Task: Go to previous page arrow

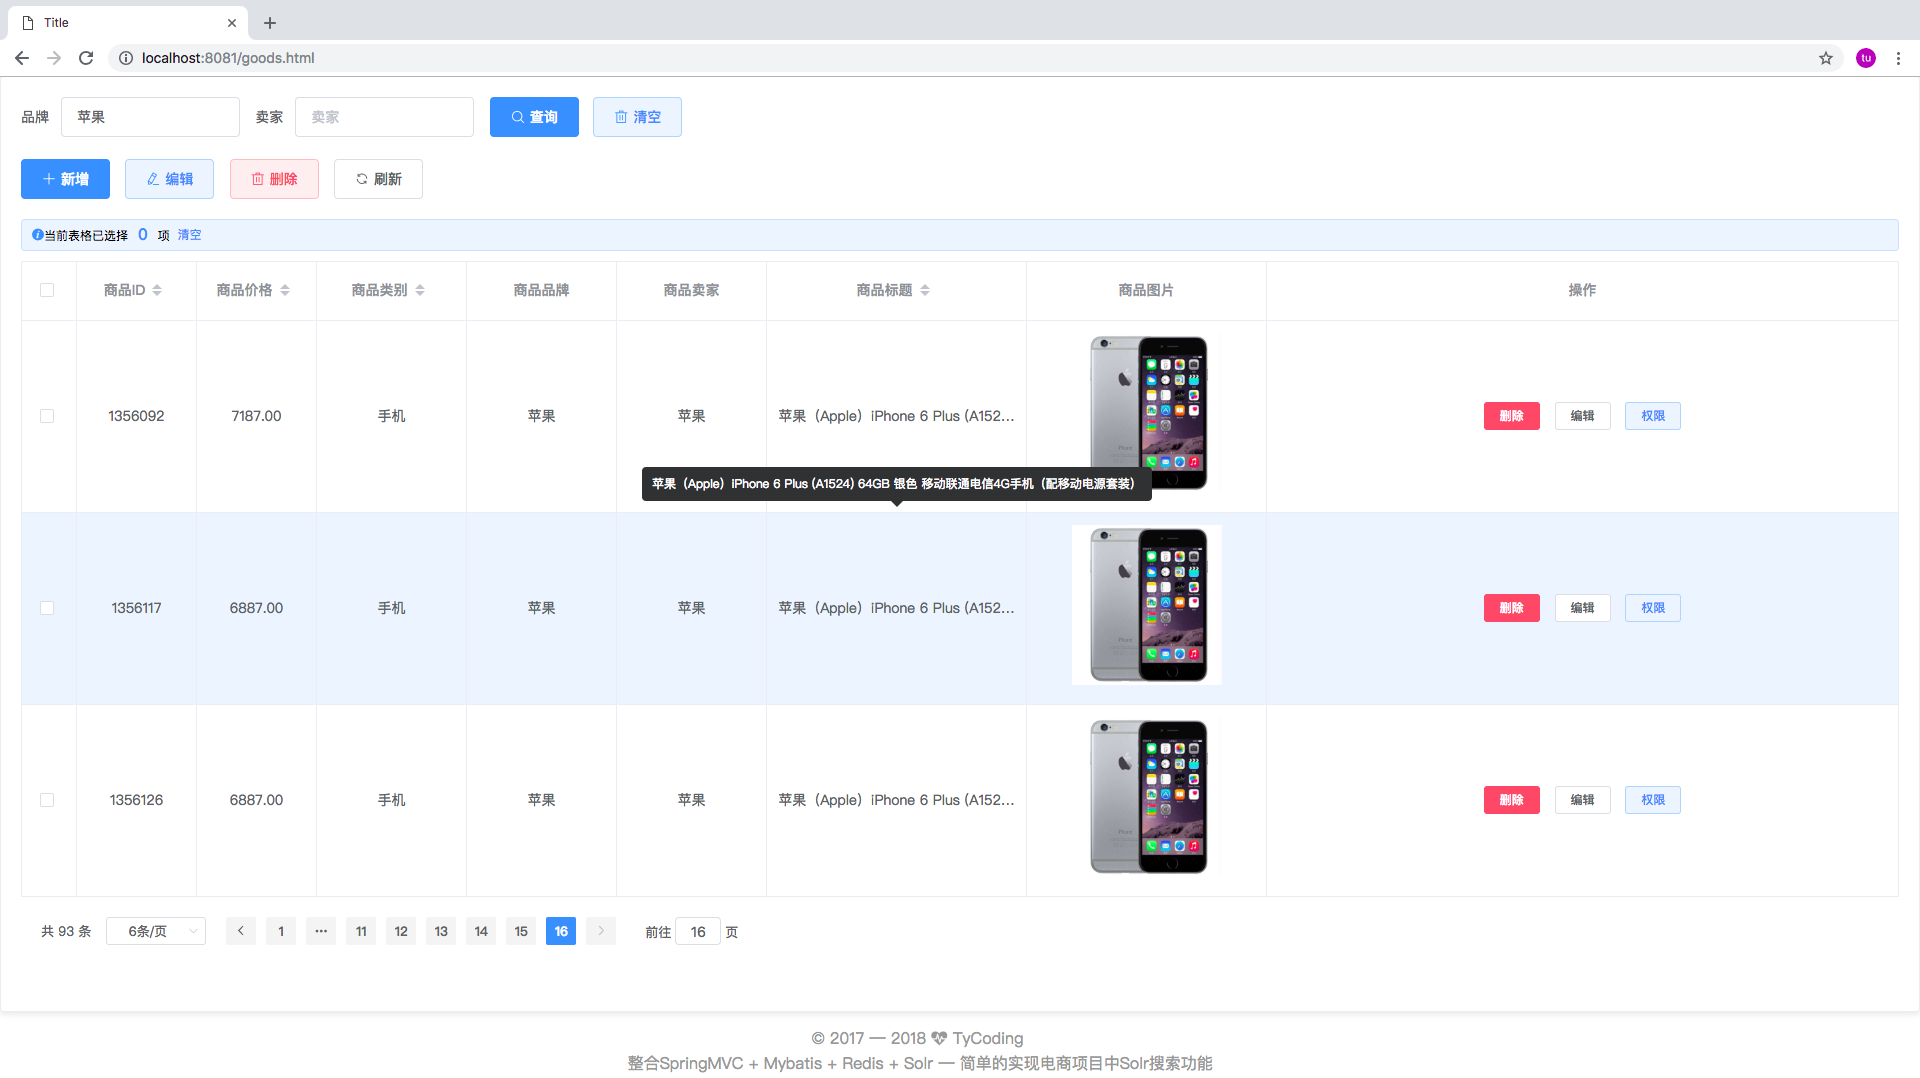Action: 241,931
